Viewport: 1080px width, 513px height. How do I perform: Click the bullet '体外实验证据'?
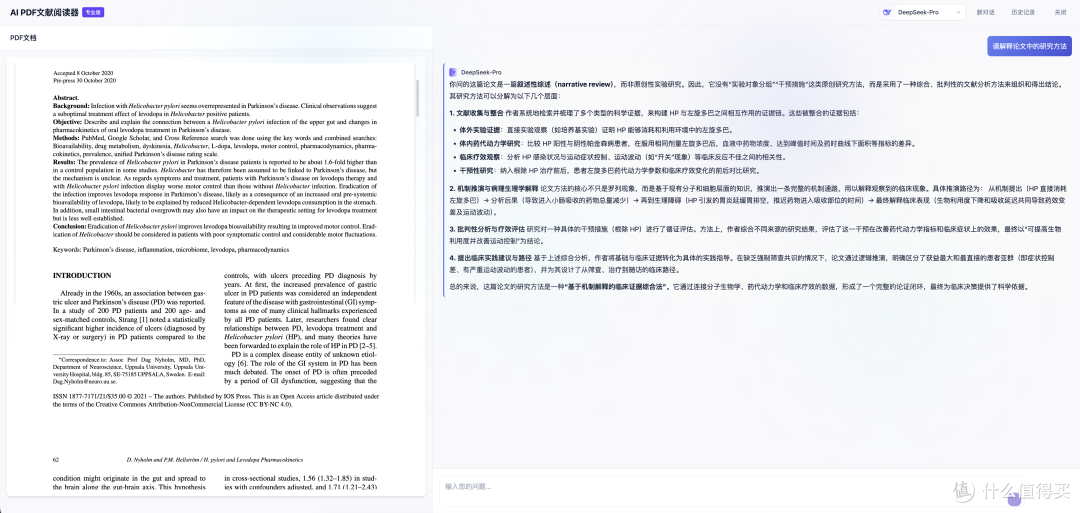(x=480, y=129)
